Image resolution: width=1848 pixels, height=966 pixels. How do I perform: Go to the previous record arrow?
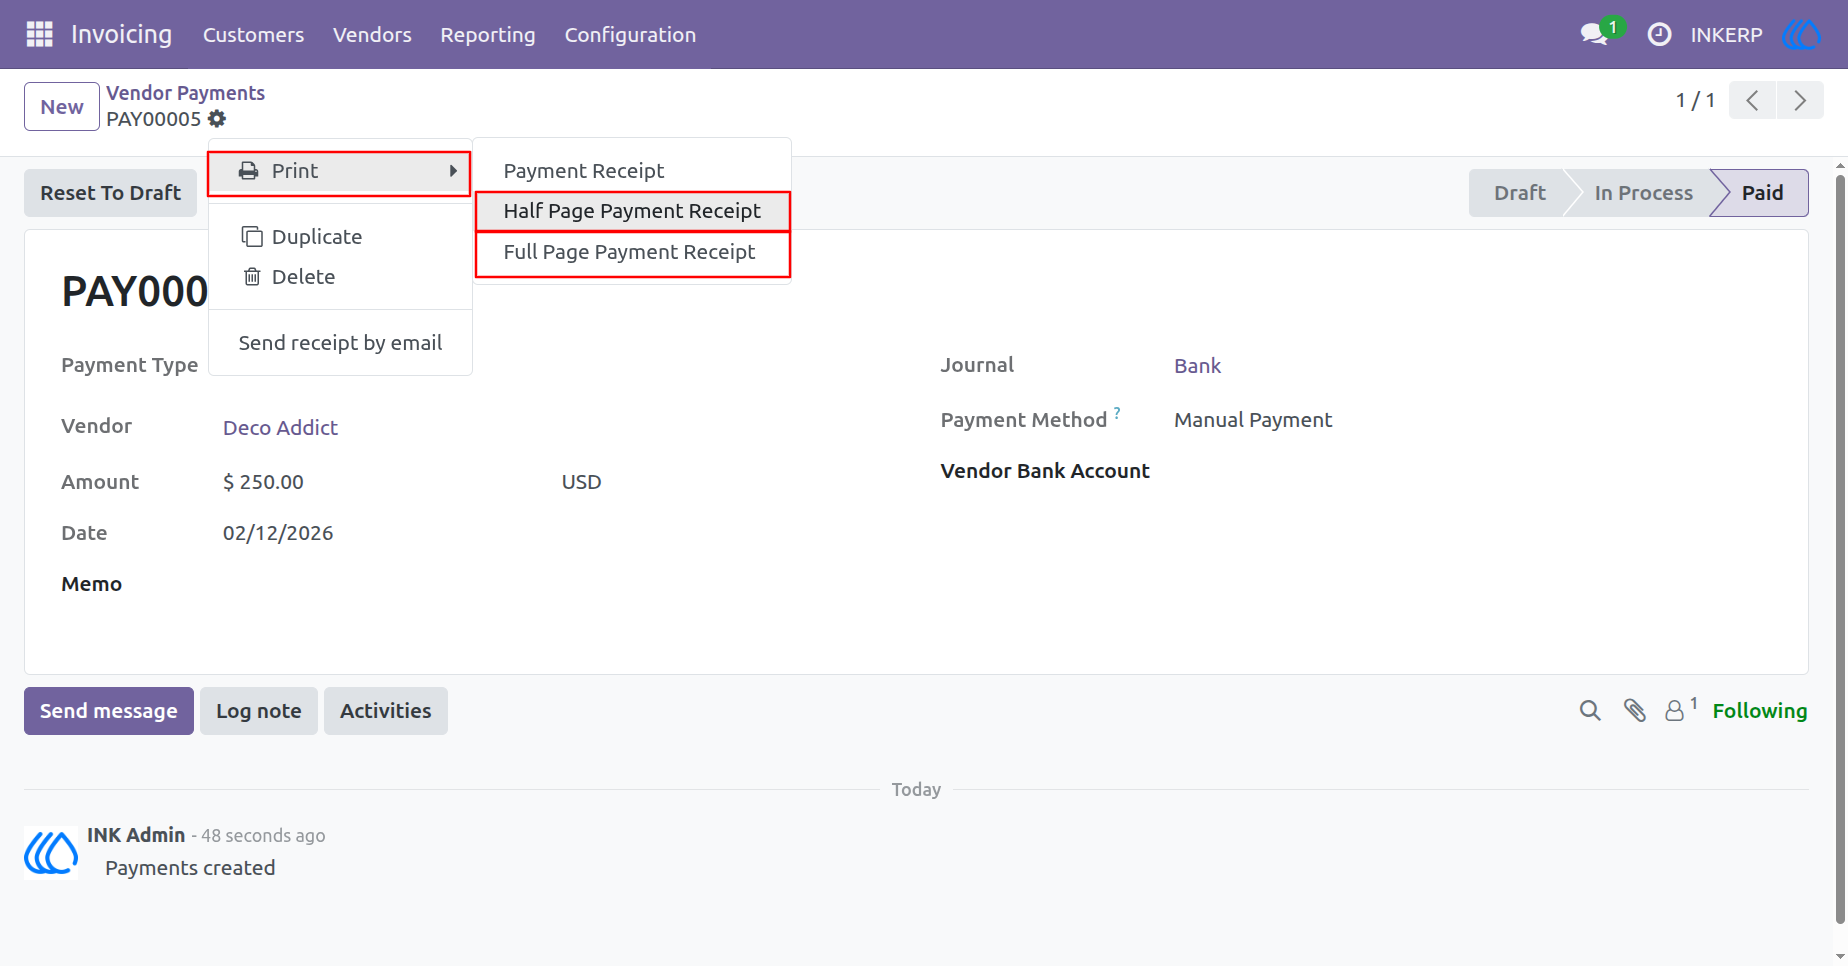[1752, 101]
